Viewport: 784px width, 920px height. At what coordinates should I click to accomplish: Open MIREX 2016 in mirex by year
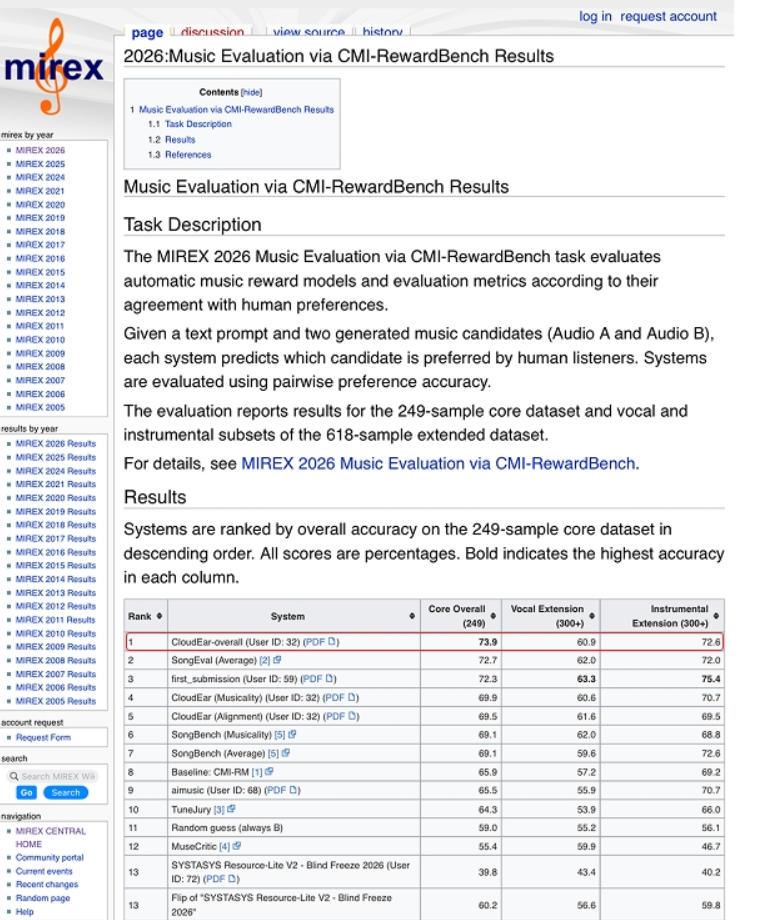pos(40,258)
